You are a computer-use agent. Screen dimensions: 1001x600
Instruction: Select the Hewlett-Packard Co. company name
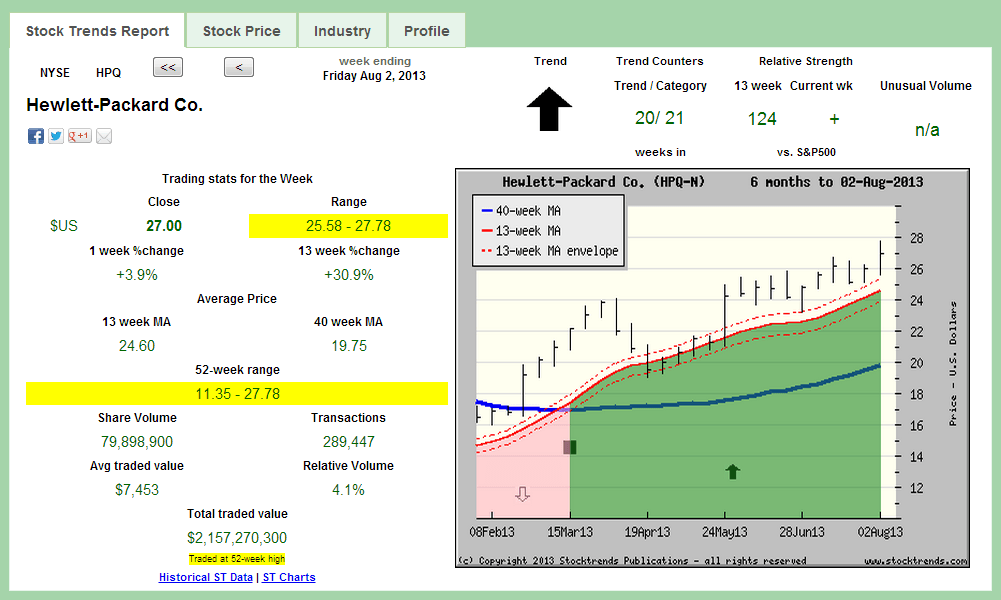114,105
